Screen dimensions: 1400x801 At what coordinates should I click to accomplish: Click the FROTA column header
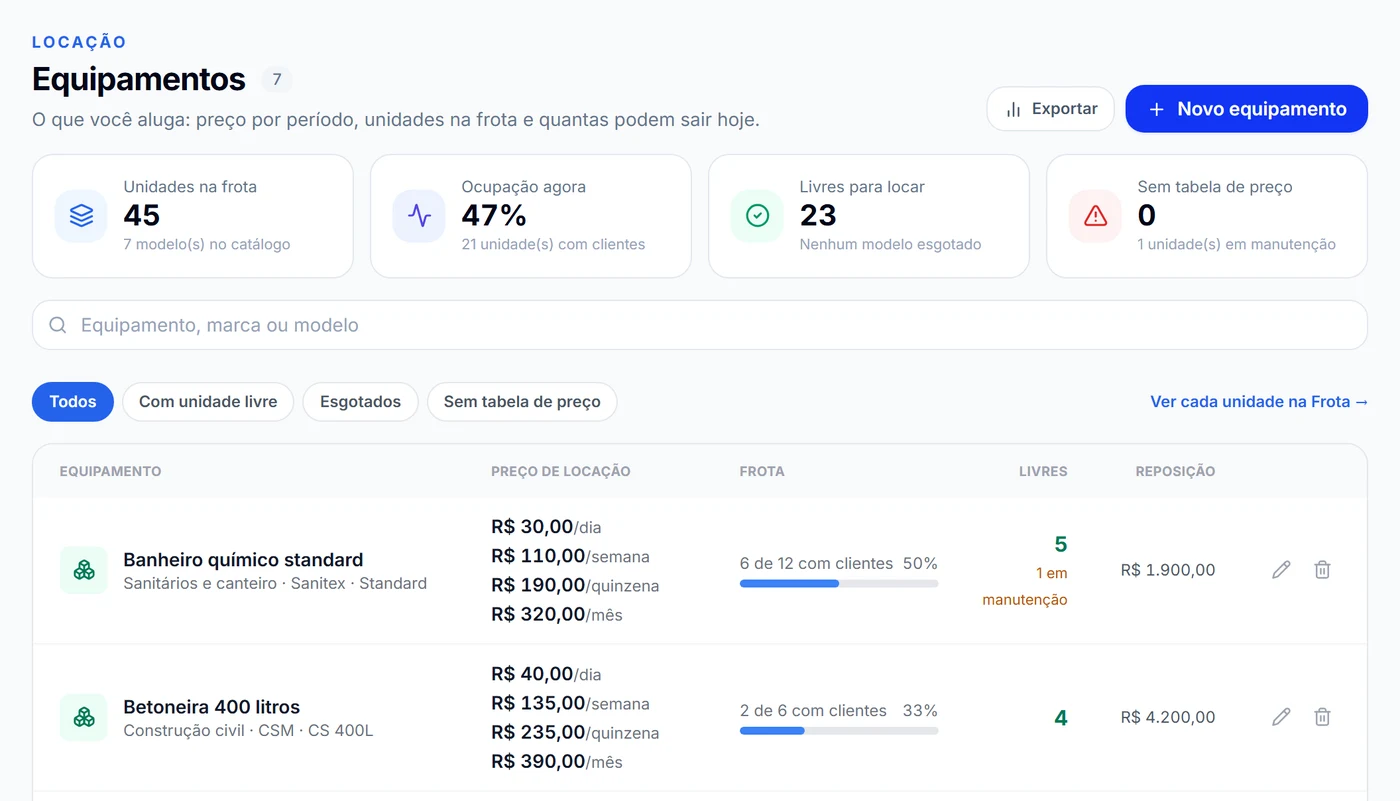(x=762, y=471)
